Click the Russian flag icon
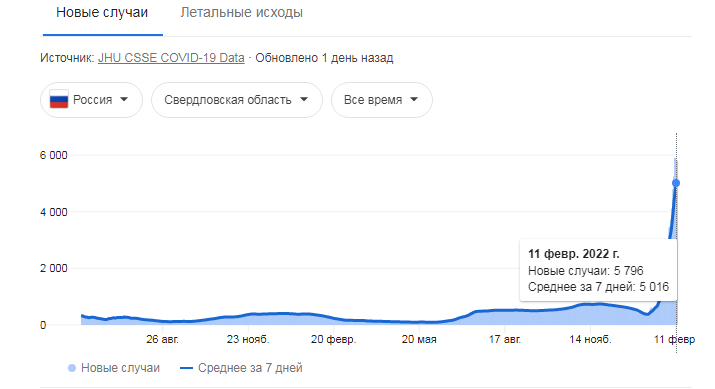This screenshot has height=389, width=715. [x=59, y=99]
